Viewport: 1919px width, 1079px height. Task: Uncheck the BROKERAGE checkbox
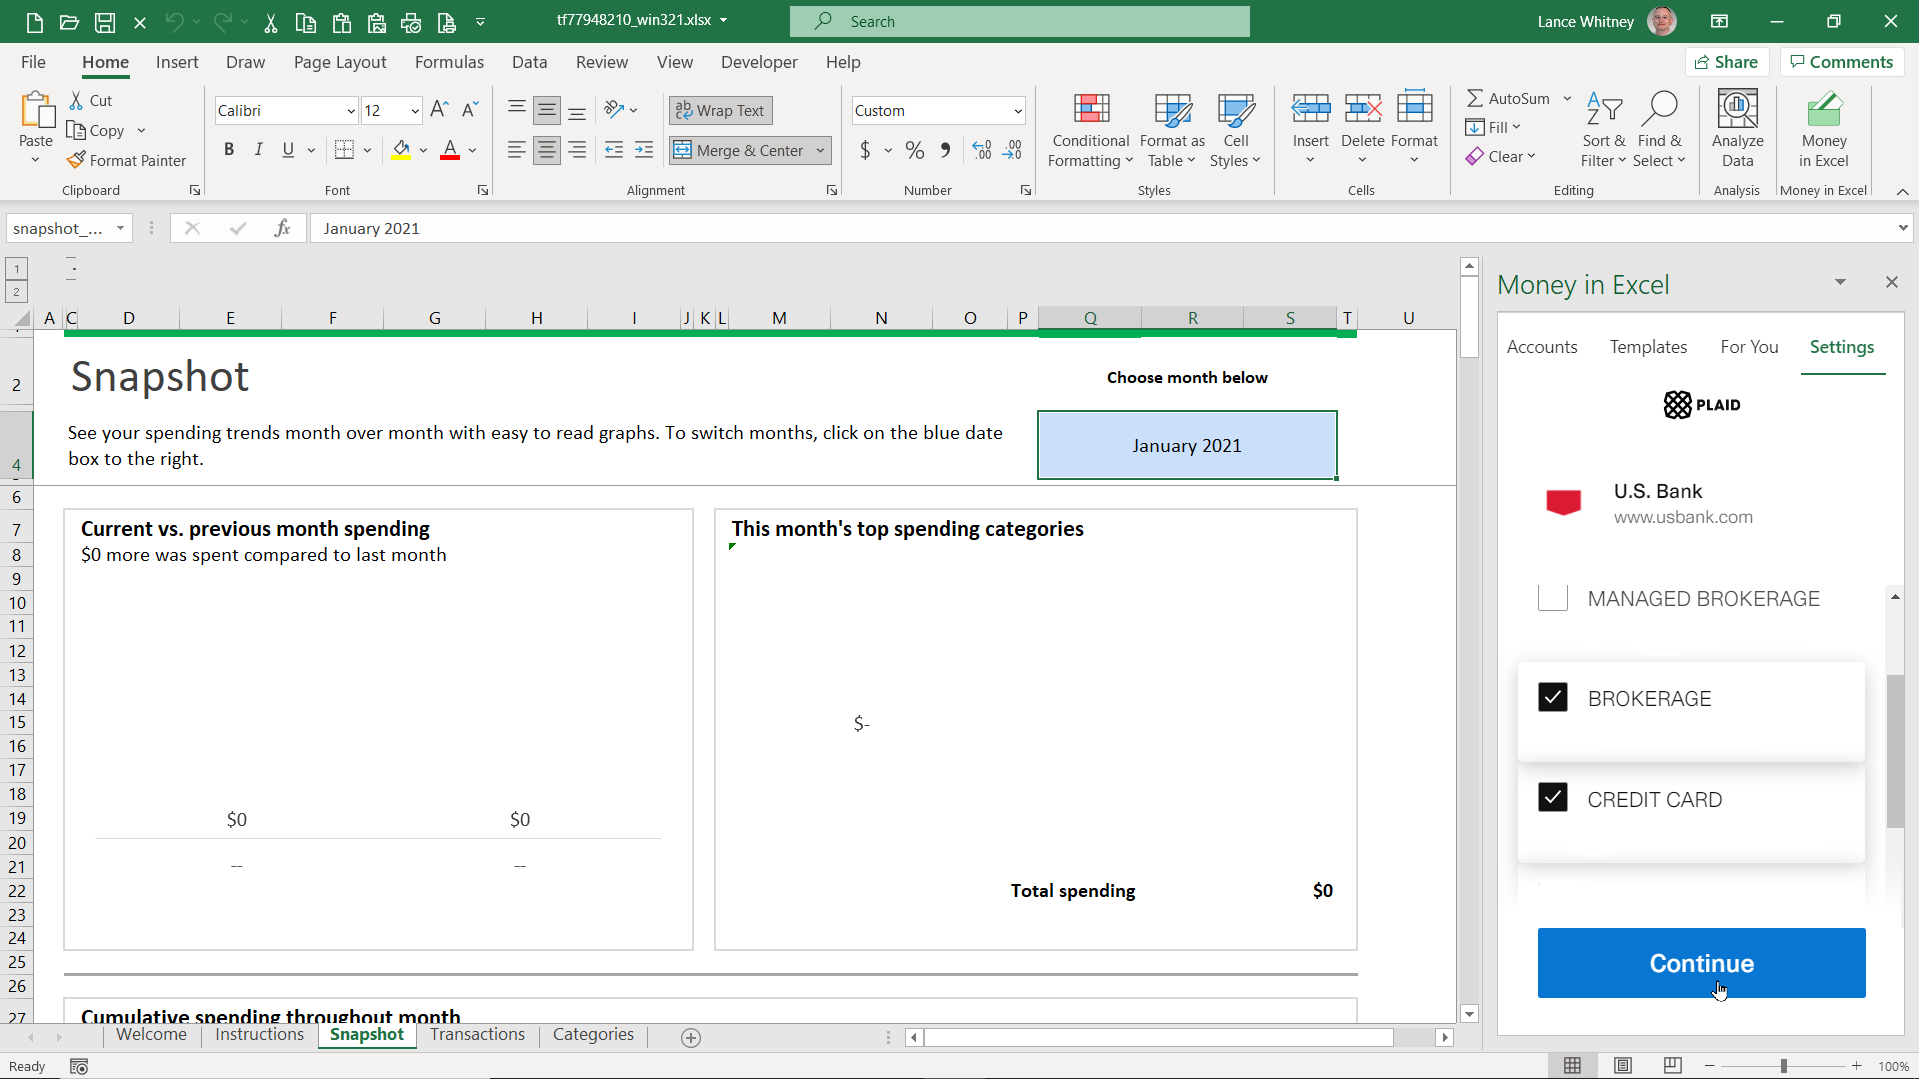(1552, 697)
